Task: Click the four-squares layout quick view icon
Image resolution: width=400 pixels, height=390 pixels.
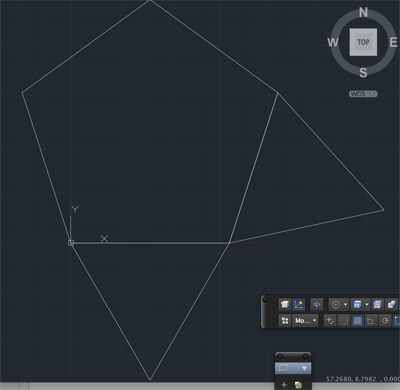Action: [x=285, y=321]
